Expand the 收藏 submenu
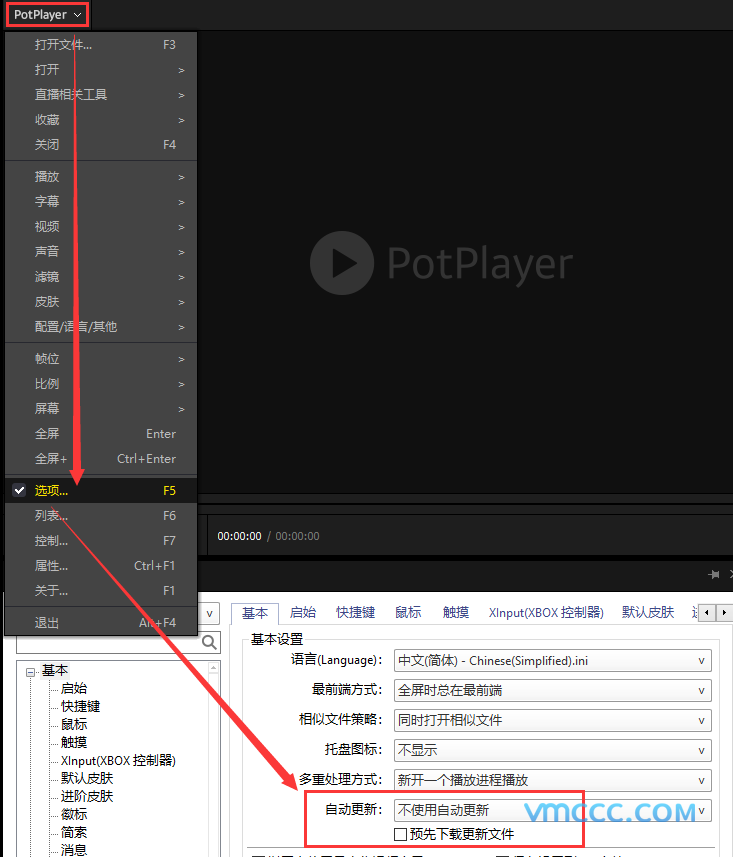This screenshot has height=857, width=733. click(101, 120)
